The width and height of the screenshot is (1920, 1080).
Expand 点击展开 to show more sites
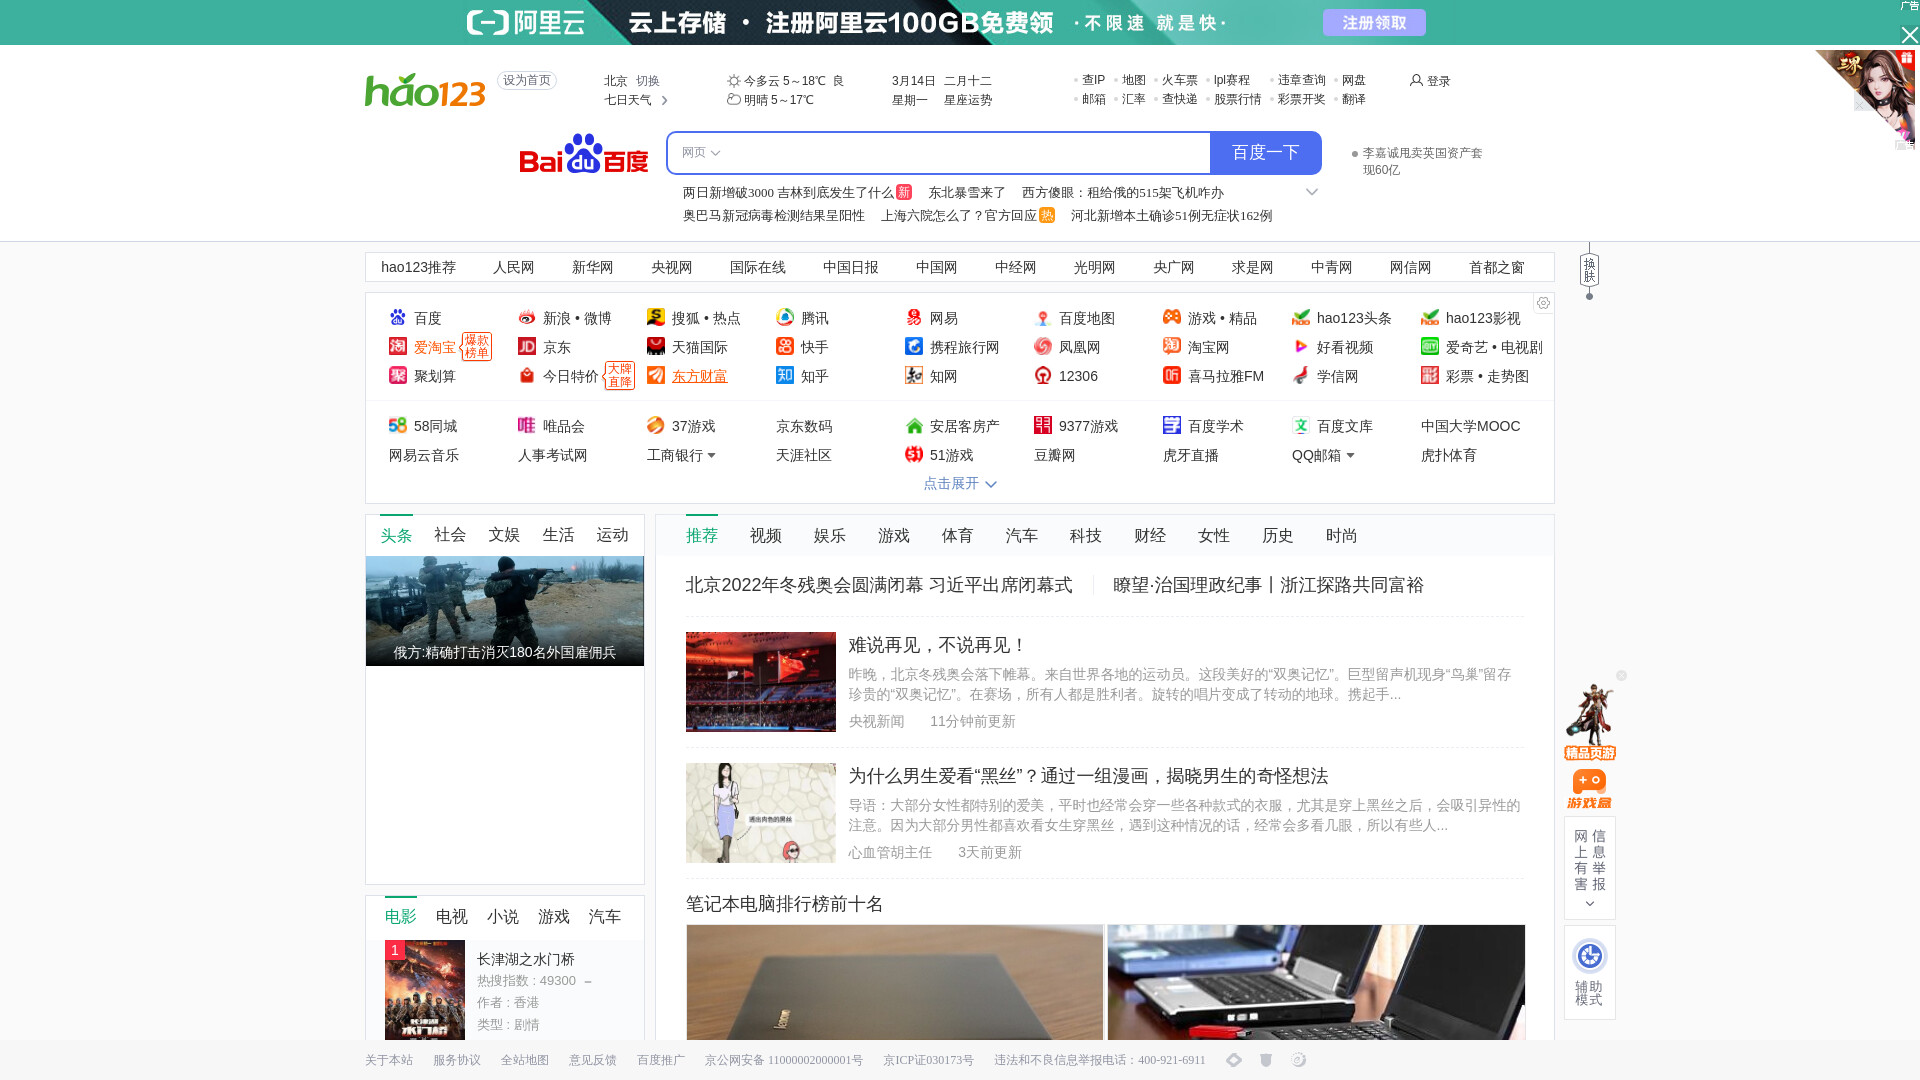pos(959,484)
